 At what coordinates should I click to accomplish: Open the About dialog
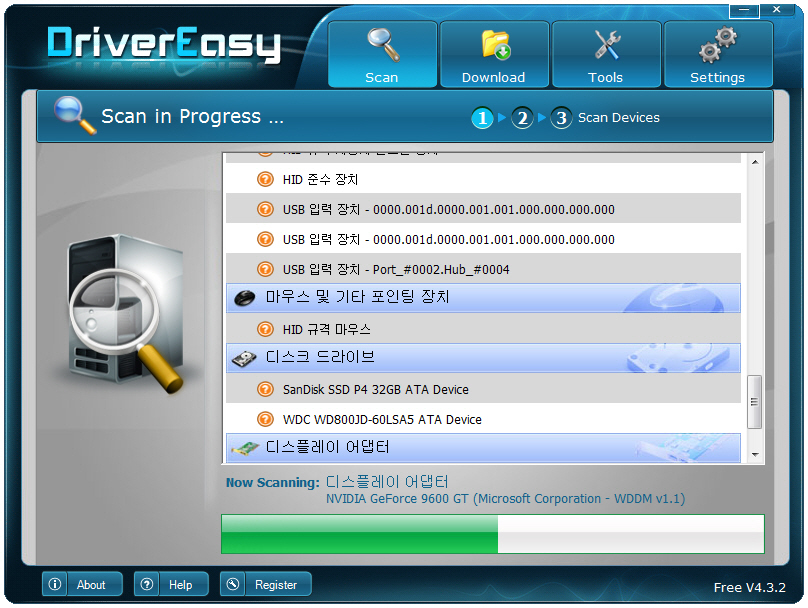[x=82, y=584]
